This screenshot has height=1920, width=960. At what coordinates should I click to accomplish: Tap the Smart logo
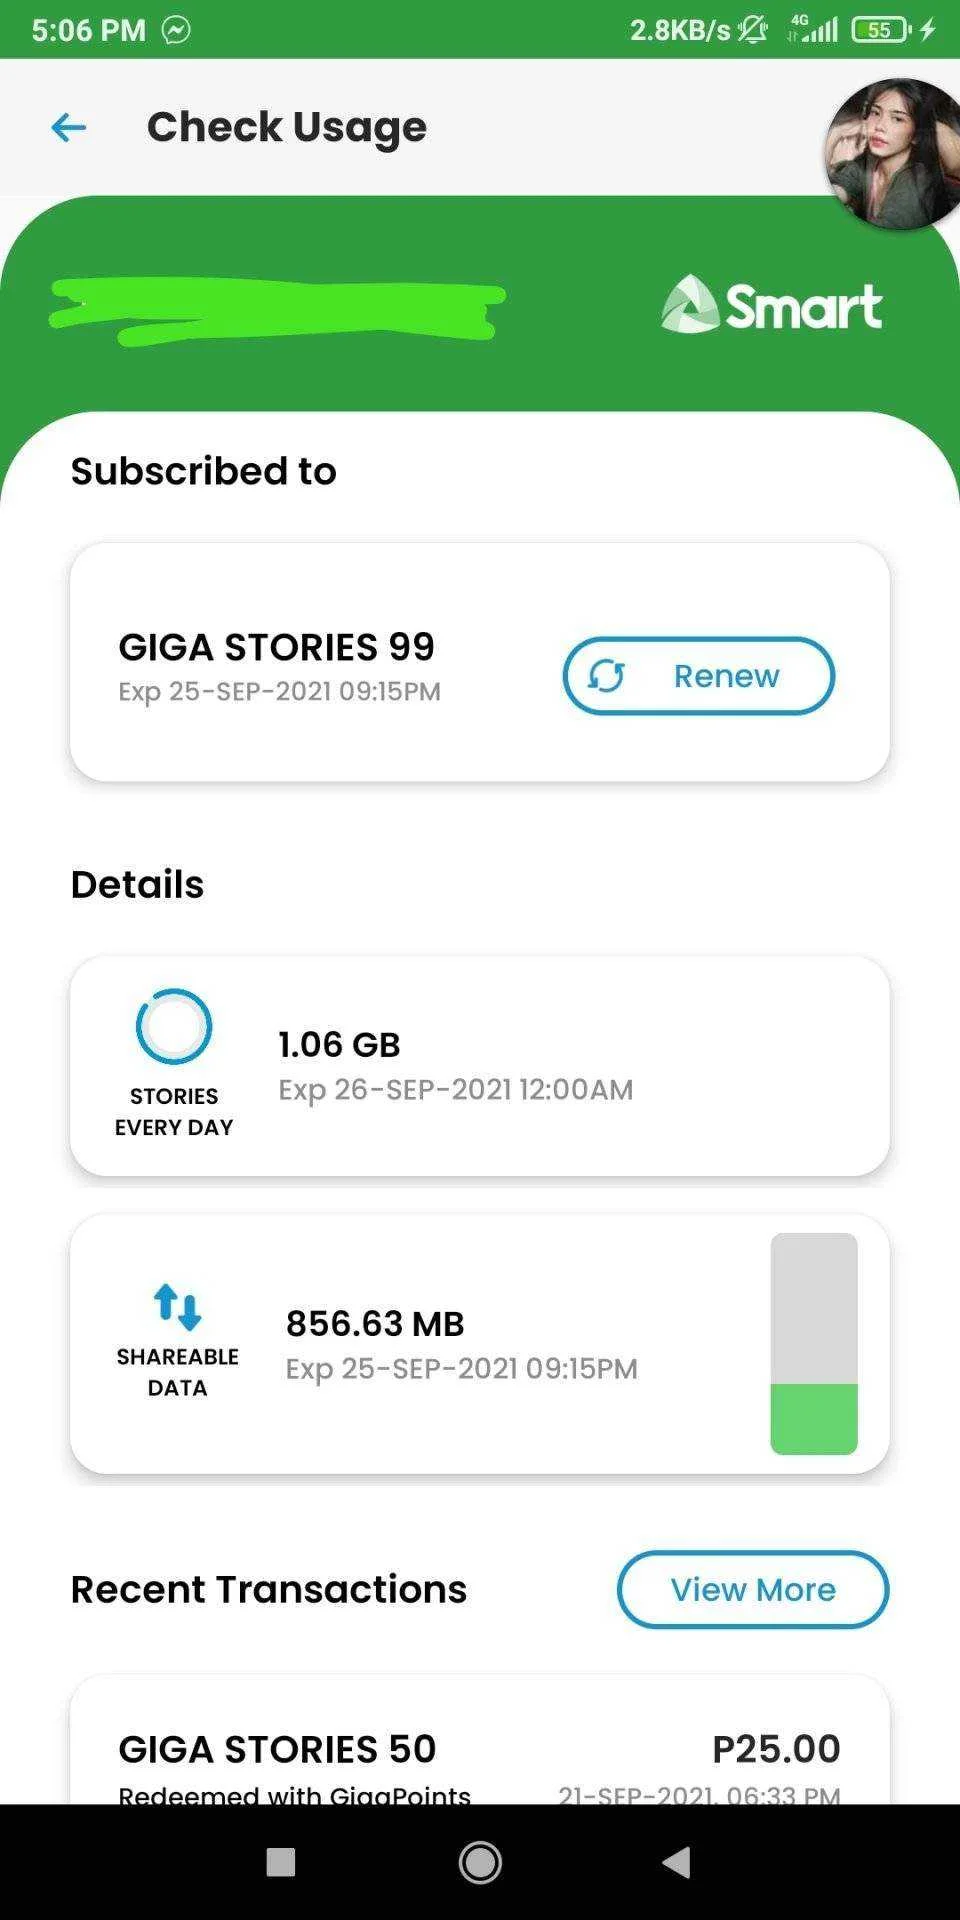tap(771, 304)
